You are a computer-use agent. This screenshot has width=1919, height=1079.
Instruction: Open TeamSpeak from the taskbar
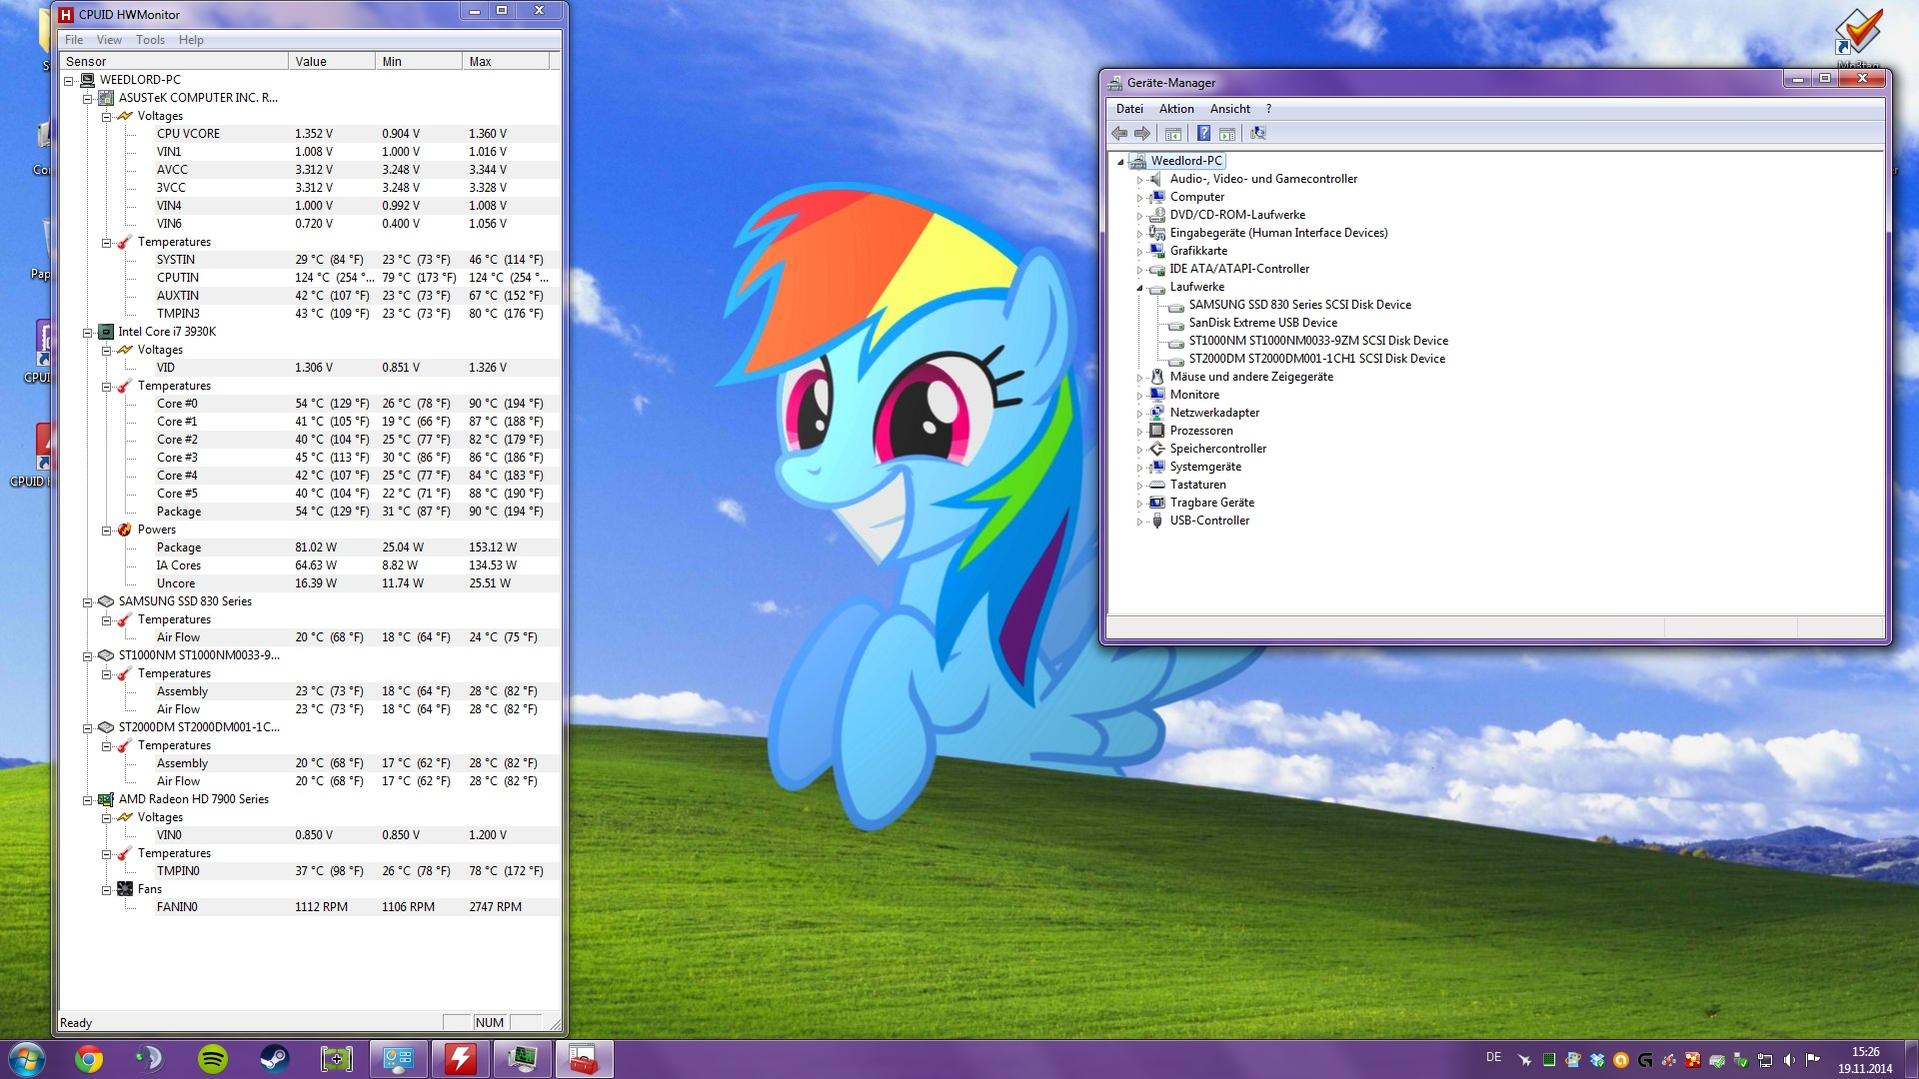tap(150, 1059)
